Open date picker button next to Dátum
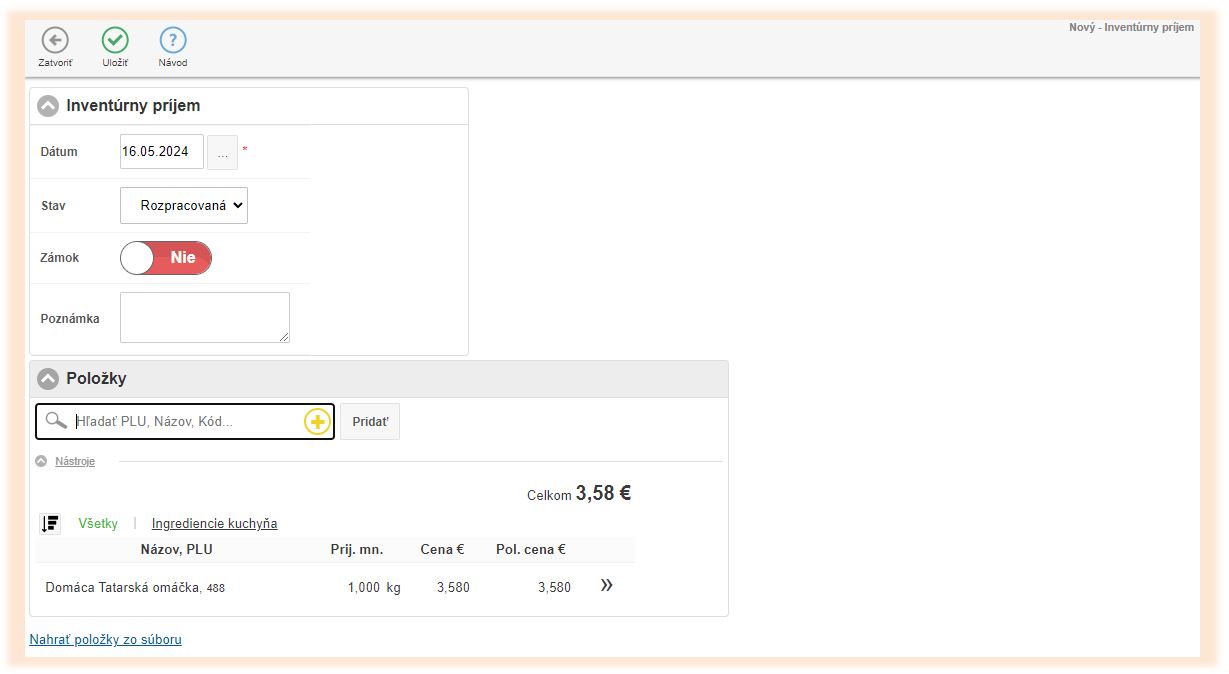Viewport: 1229px width, 674px height. [x=222, y=152]
